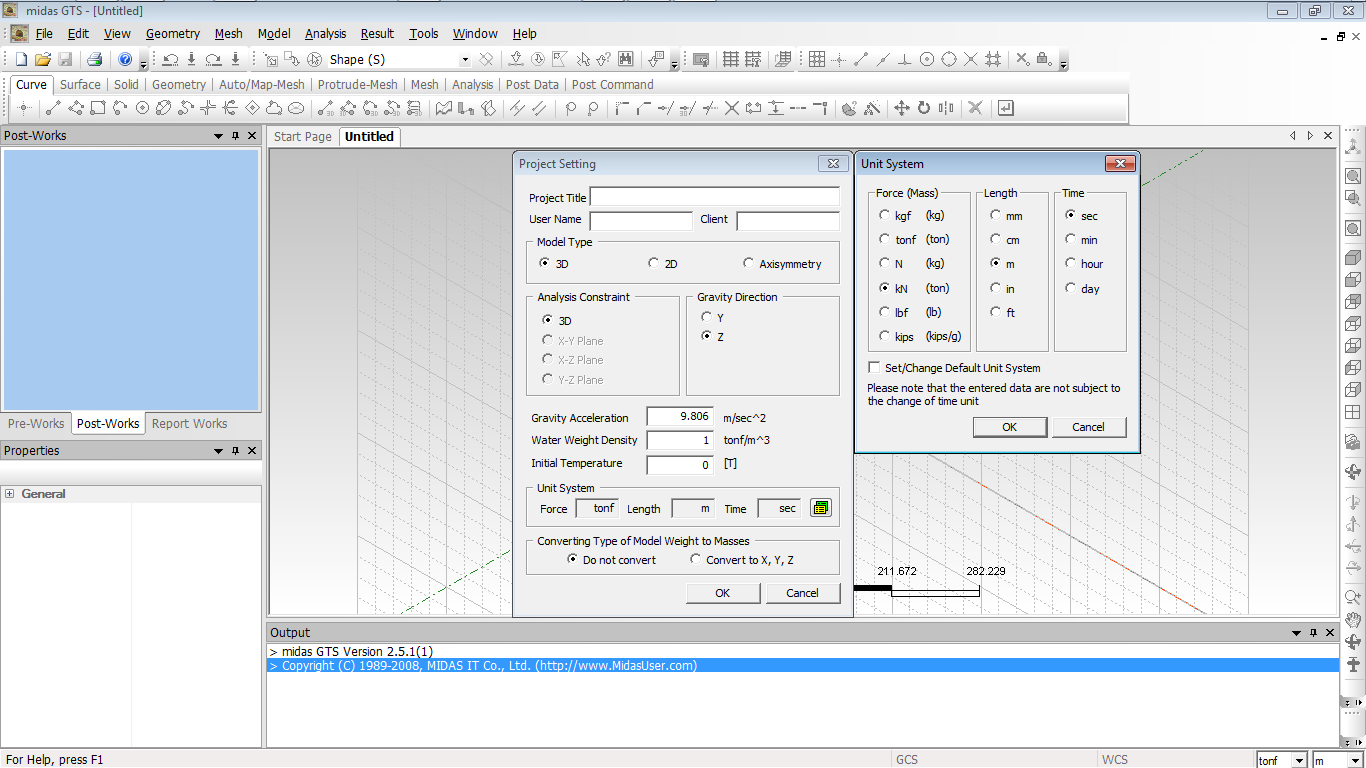Open Help with the blue question-mark icon
Image resolution: width=1366 pixels, height=768 pixels.
point(125,60)
